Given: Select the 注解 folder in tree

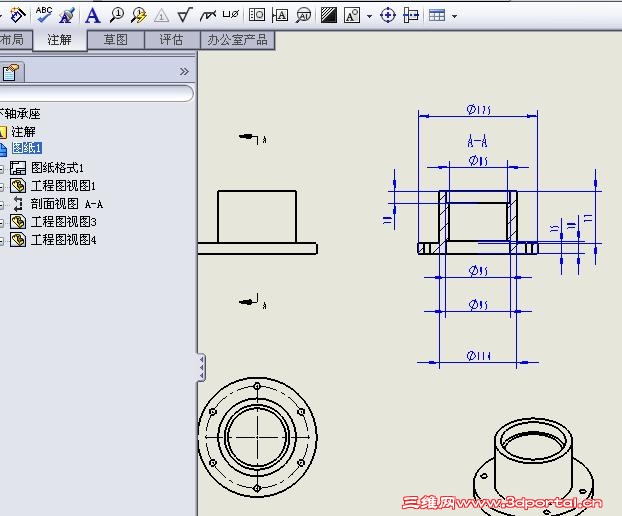Looking at the screenshot, I should click(23, 131).
